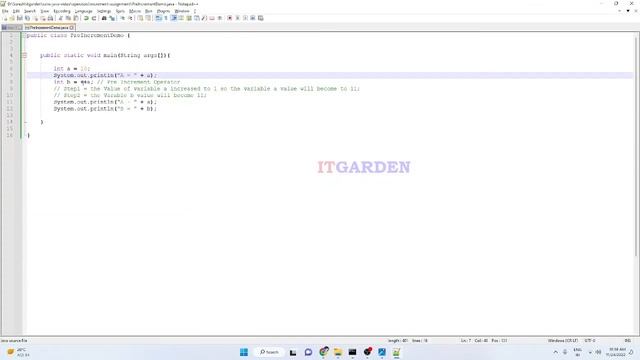Click the stop recording macro icon
Screen dimensions: 640x360
click(237, 18)
